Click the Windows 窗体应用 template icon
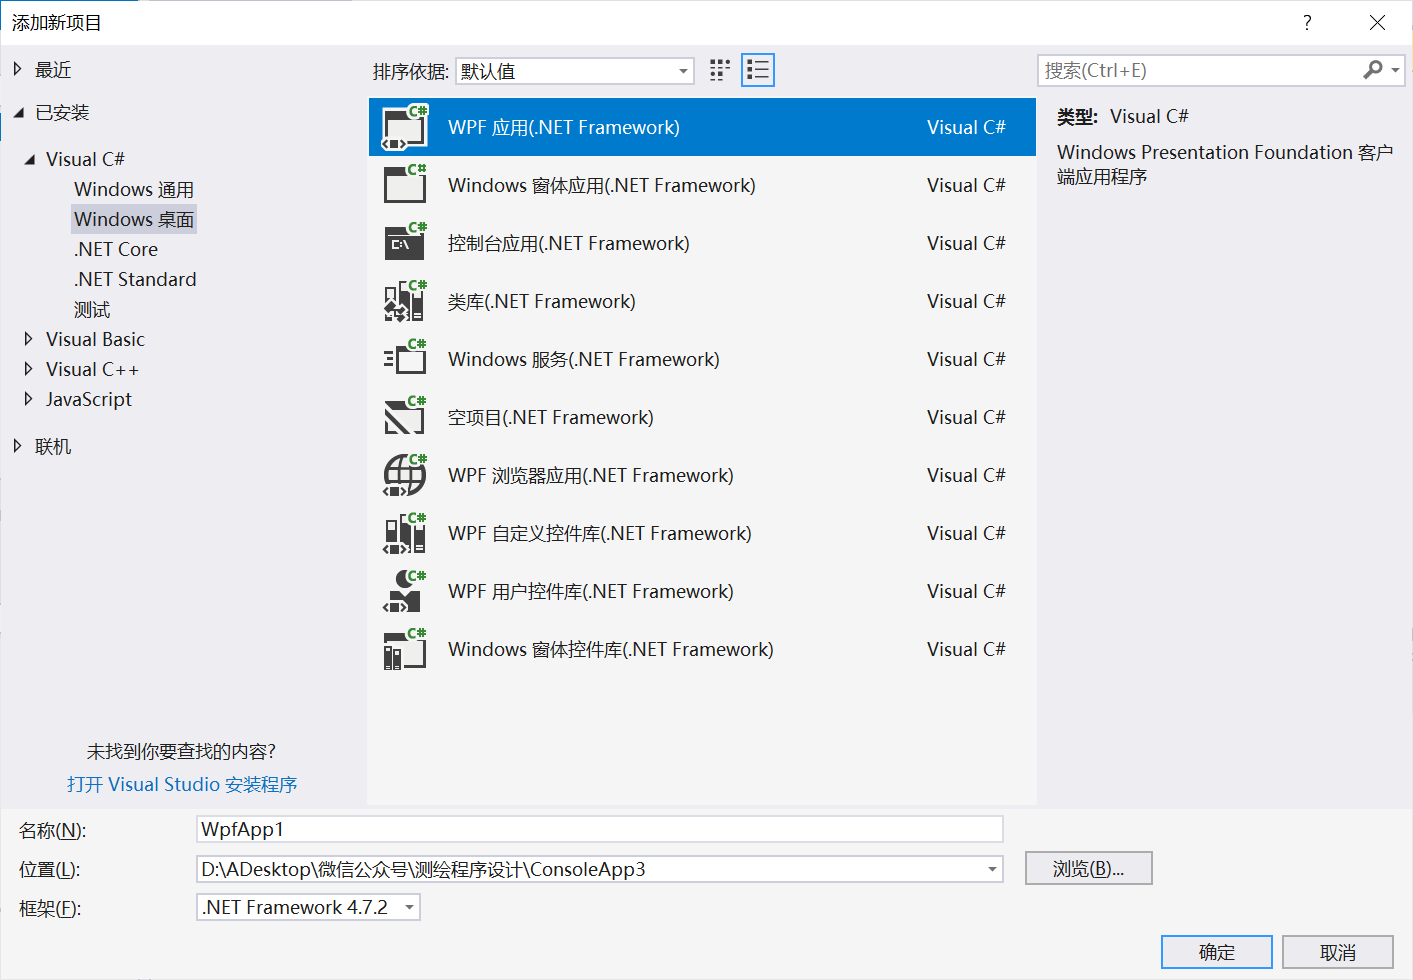Viewport: 1413px width, 980px height. click(x=405, y=185)
